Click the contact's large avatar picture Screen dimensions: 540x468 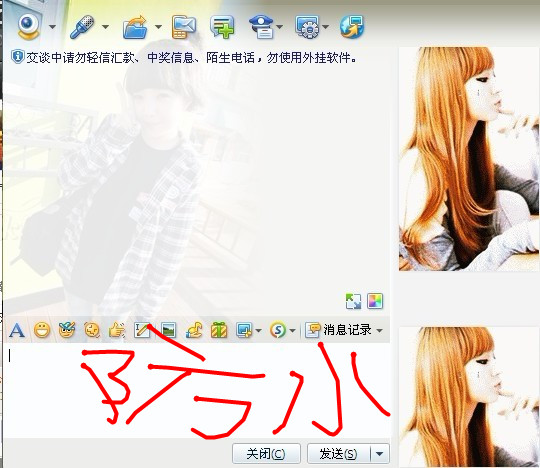point(469,159)
